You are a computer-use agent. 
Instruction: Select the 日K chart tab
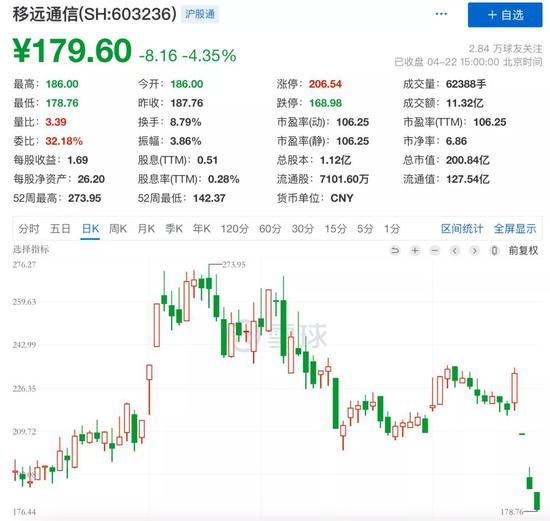coord(90,229)
